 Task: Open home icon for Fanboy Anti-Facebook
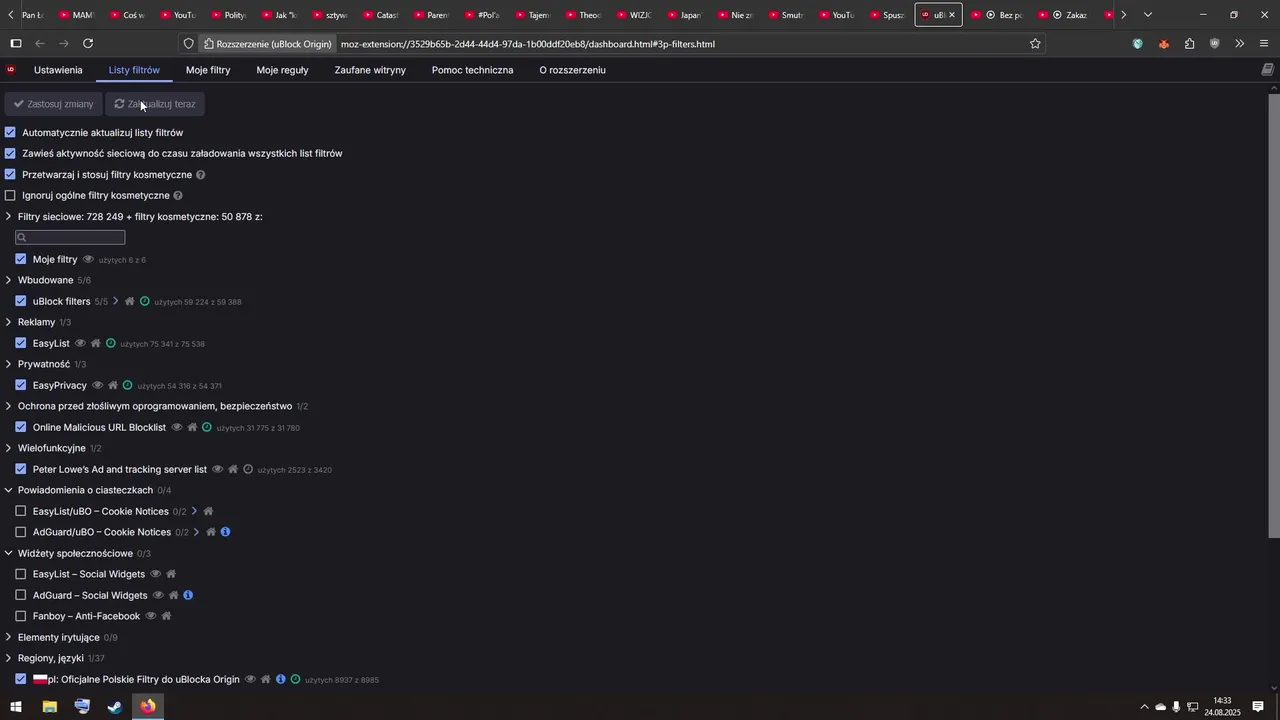click(x=166, y=617)
